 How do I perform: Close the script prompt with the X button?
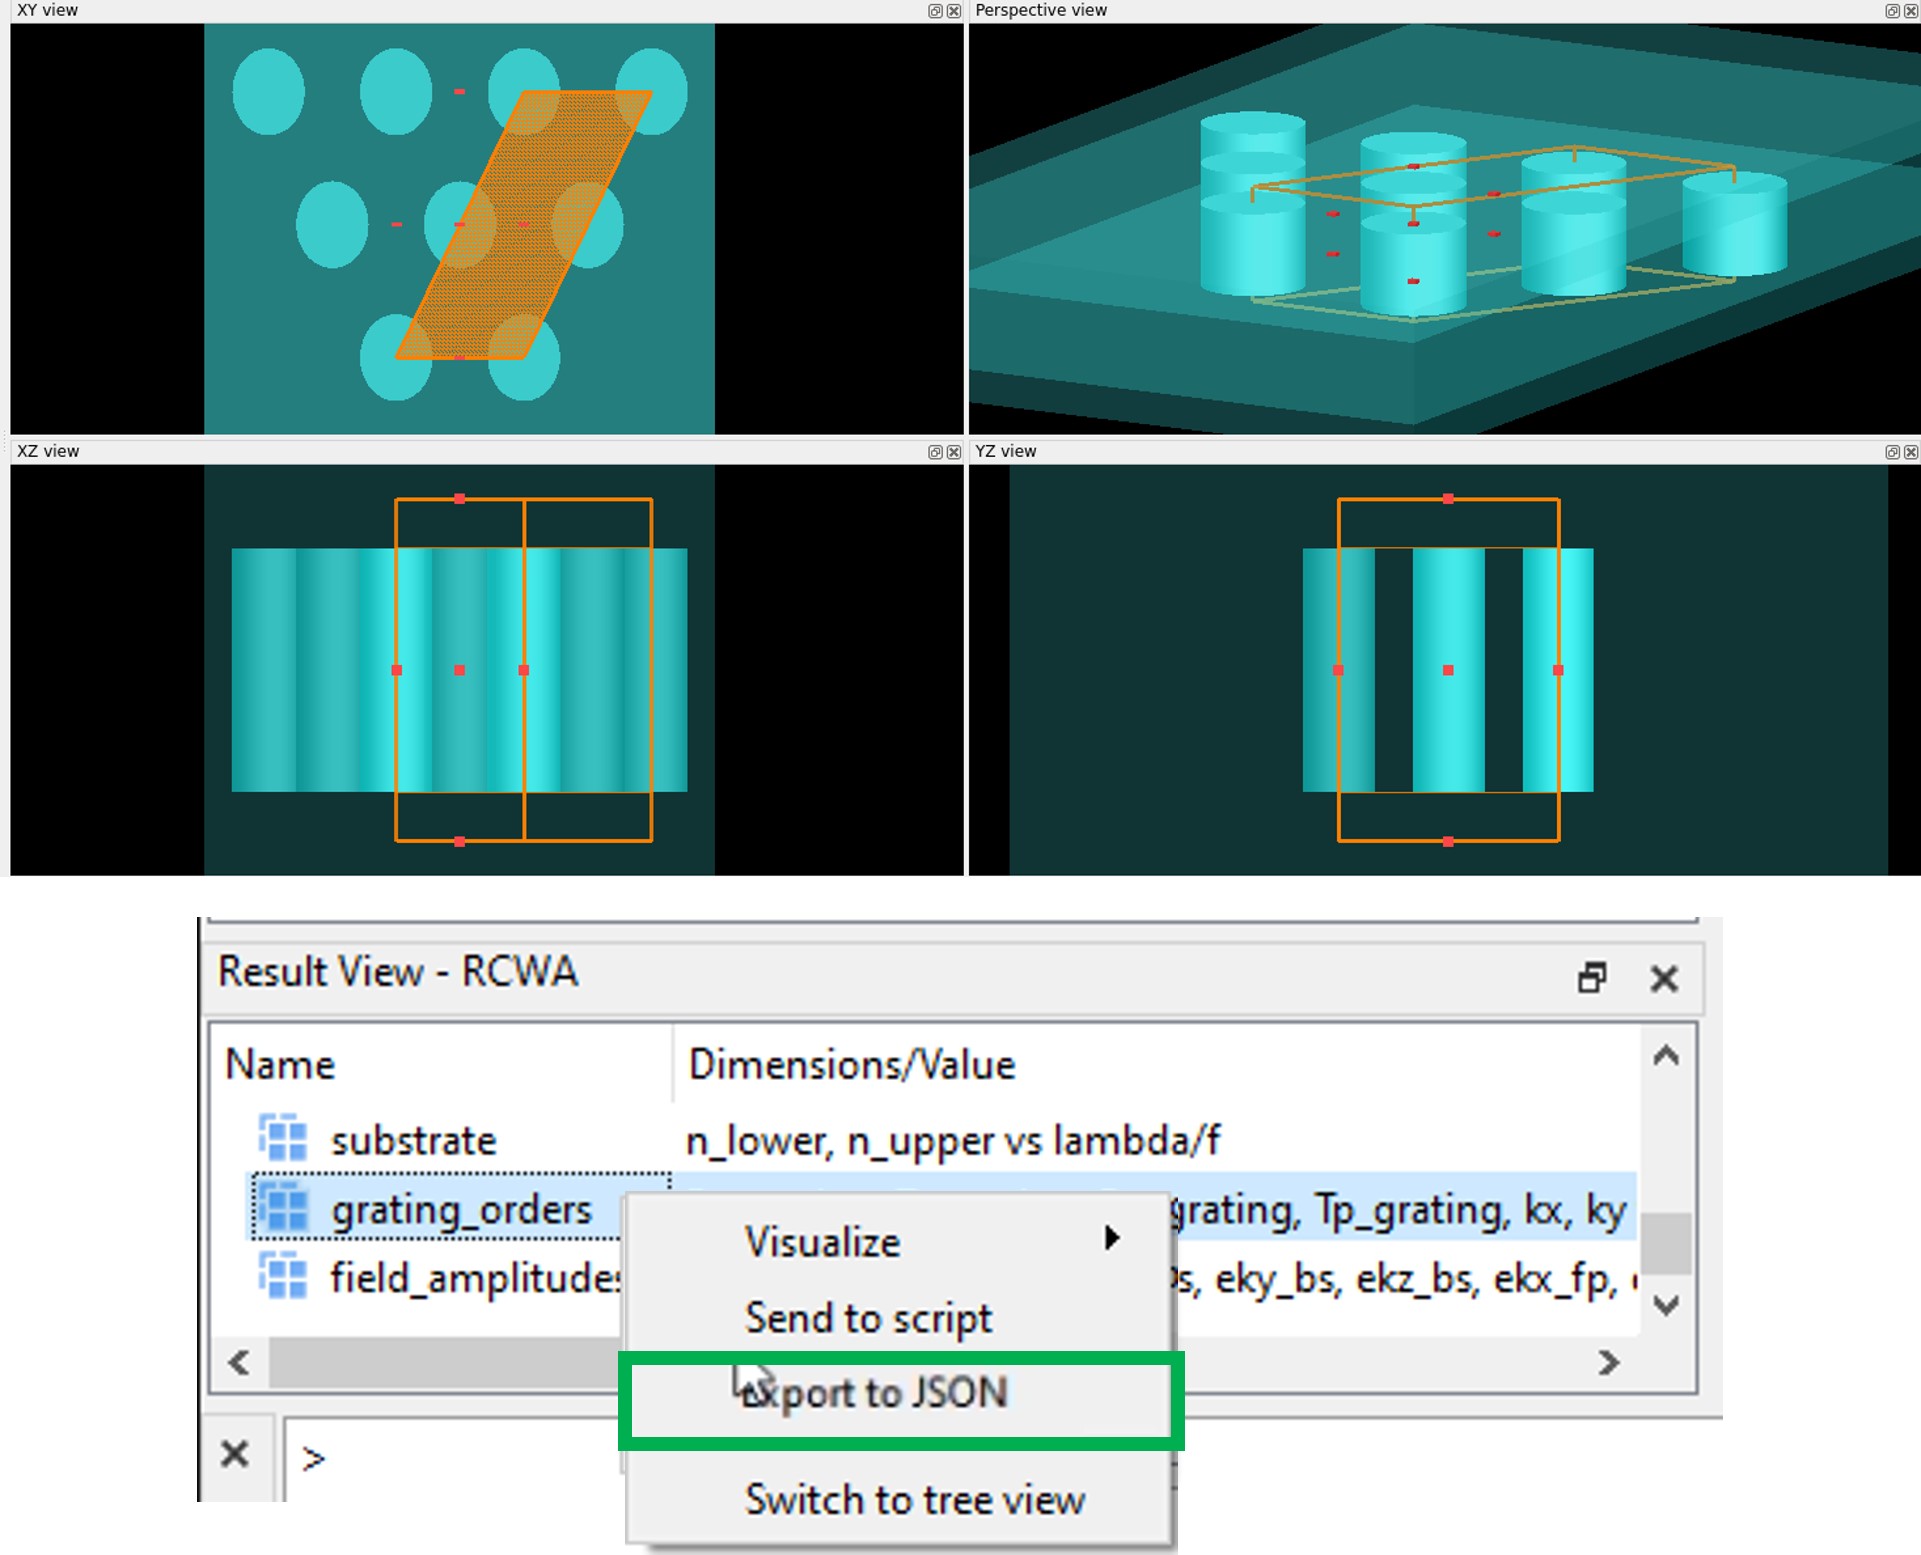tap(235, 1453)
